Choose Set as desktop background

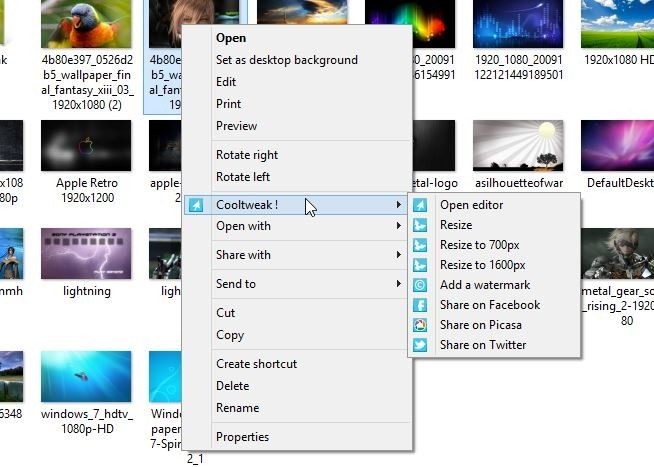coord(286,60)
